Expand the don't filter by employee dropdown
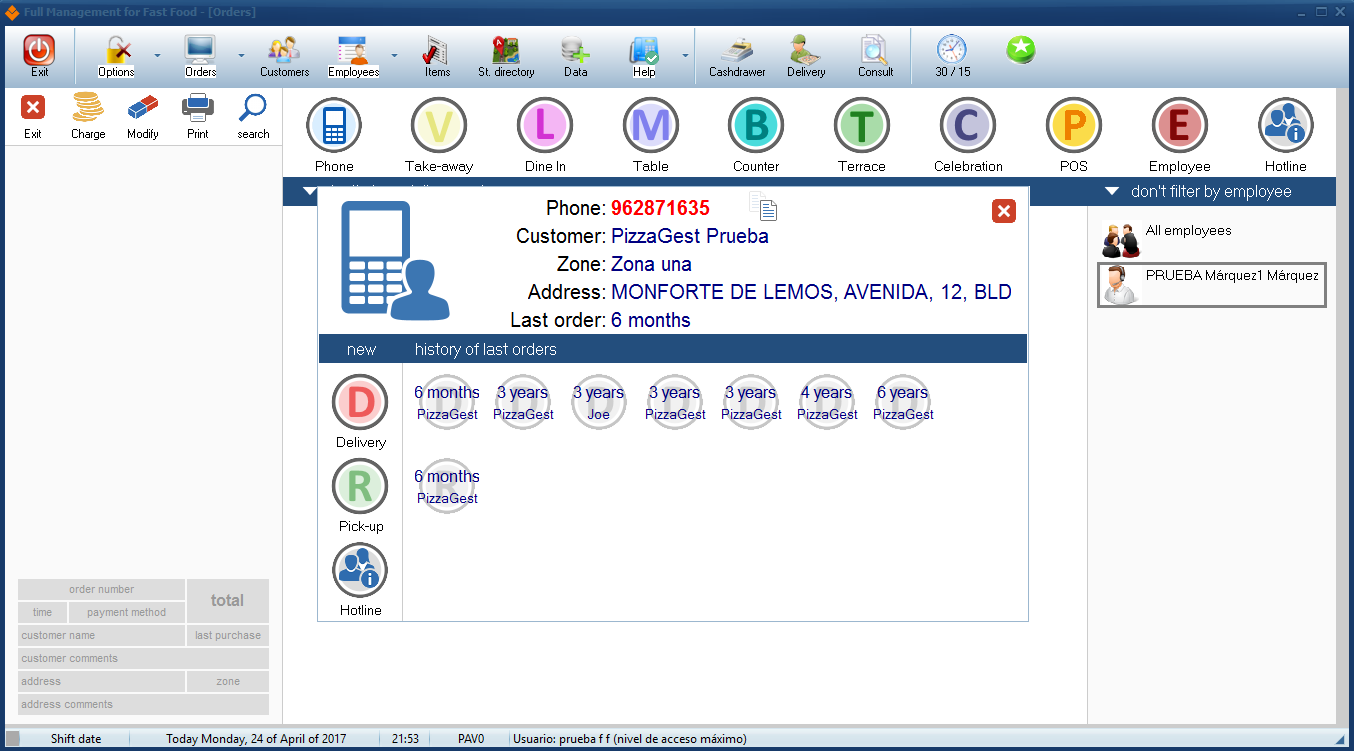The image size is (1354, 751). point(1112,191)
